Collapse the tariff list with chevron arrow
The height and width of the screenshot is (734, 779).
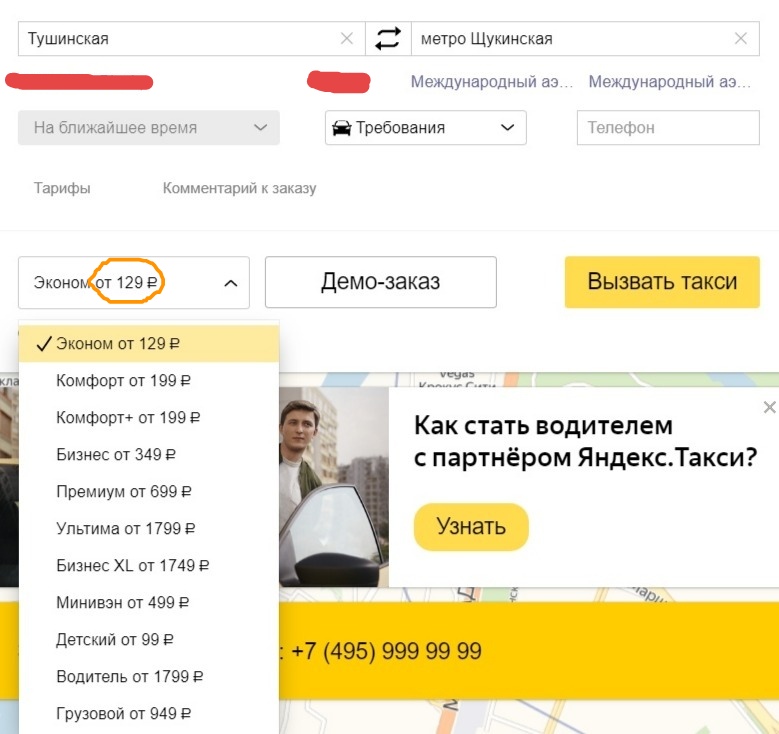(x=231, y=283)
